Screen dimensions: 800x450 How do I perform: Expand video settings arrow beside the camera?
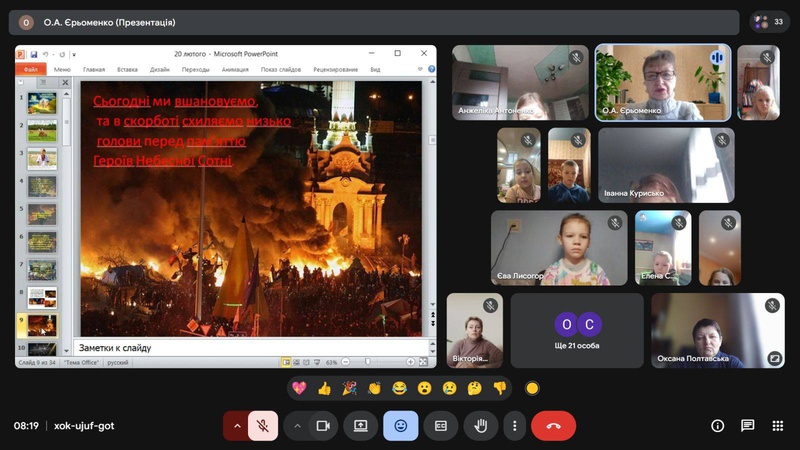click(x=297, y=426)
